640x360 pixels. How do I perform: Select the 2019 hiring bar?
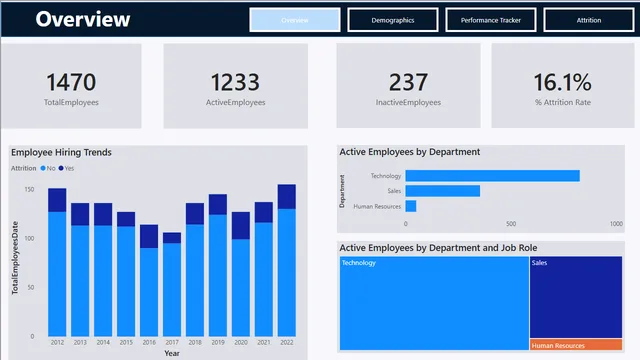(x=218, y=265)
